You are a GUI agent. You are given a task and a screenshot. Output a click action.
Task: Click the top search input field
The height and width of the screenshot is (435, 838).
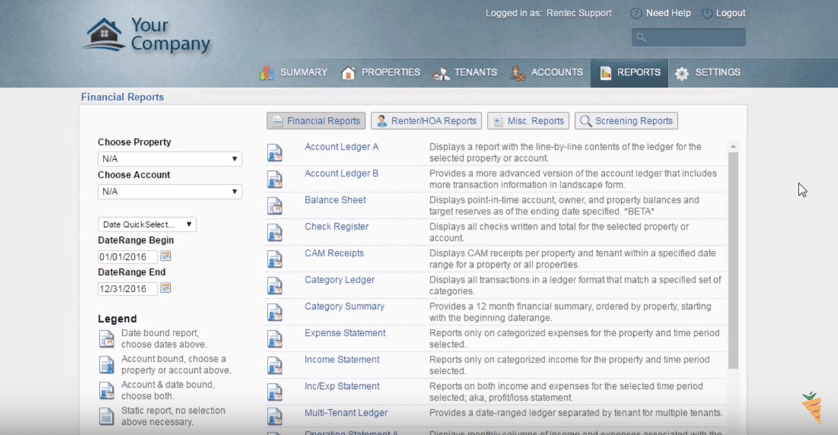coord(688,37)
